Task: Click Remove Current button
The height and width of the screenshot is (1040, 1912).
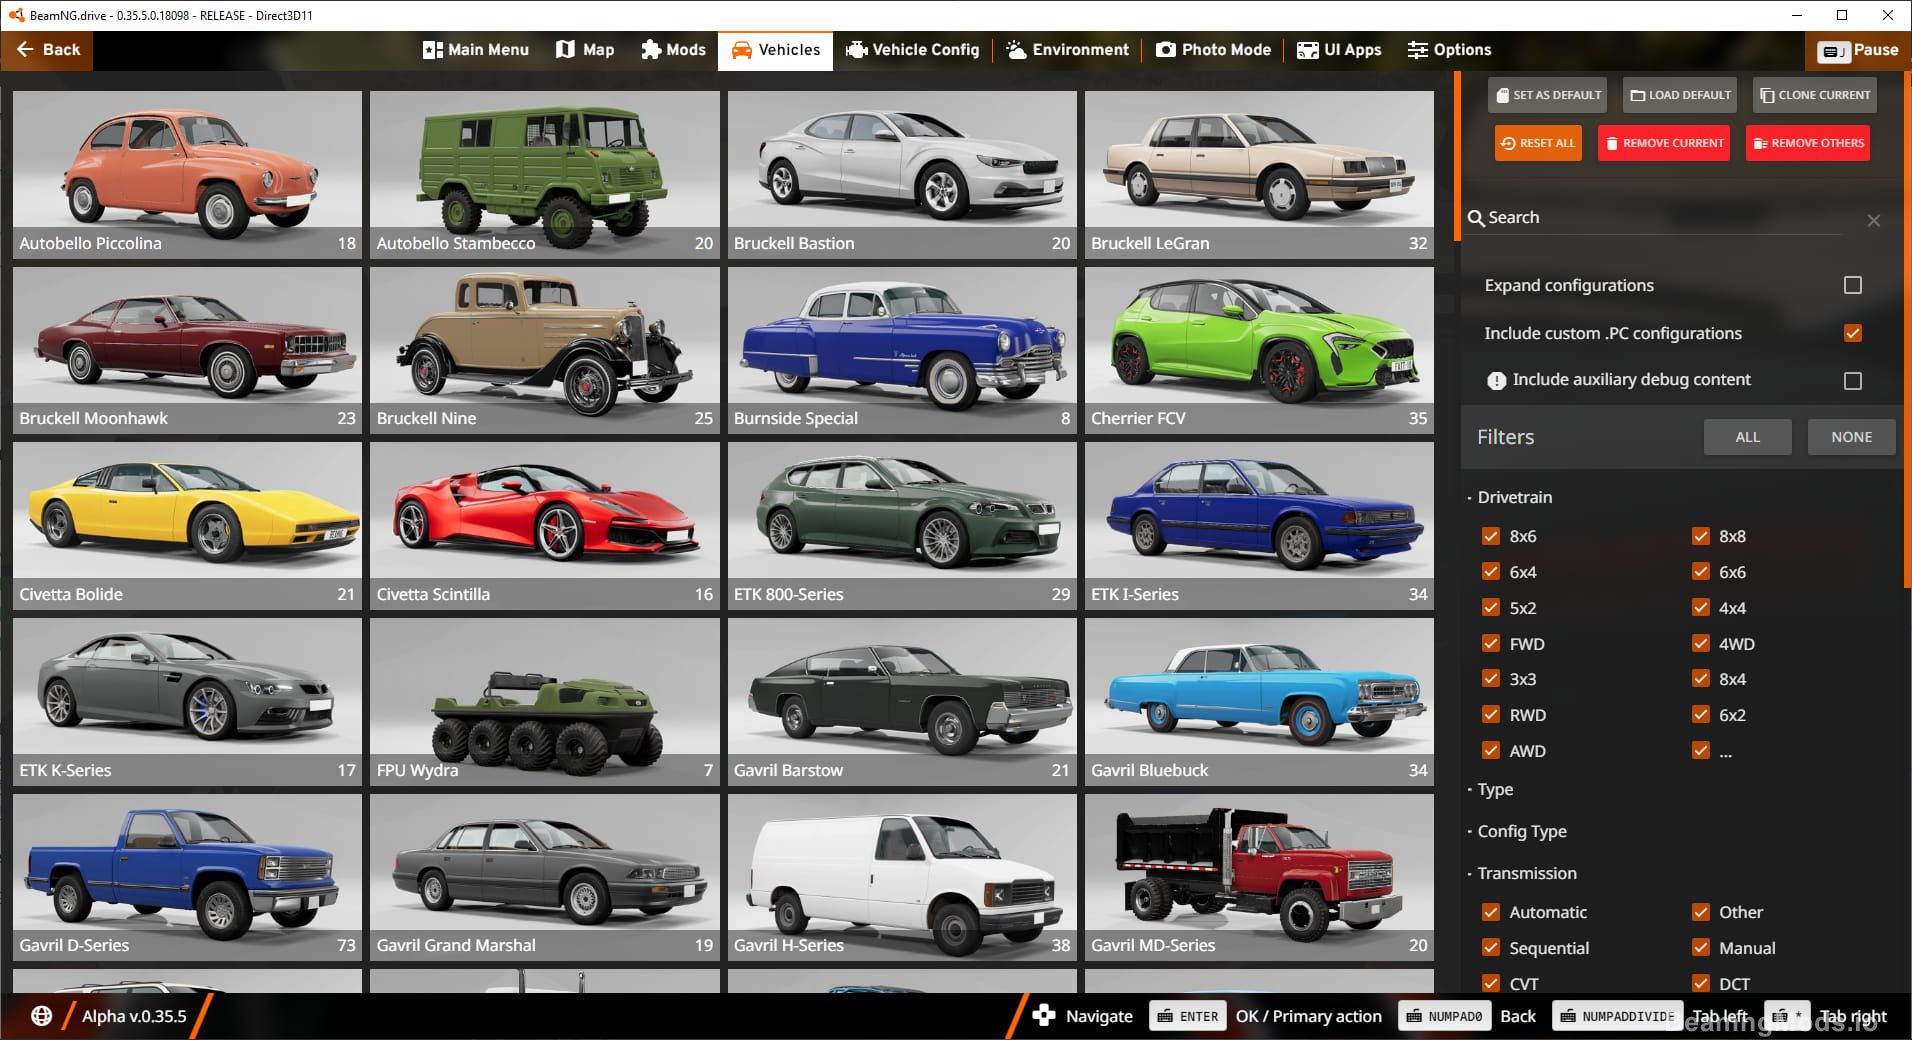Action: (x=1664, y=143)
